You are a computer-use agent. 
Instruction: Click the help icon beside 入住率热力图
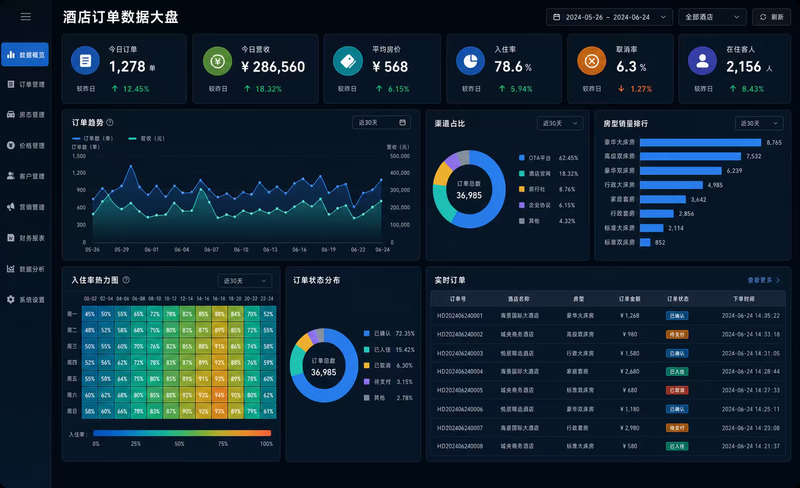coord(126,280)
